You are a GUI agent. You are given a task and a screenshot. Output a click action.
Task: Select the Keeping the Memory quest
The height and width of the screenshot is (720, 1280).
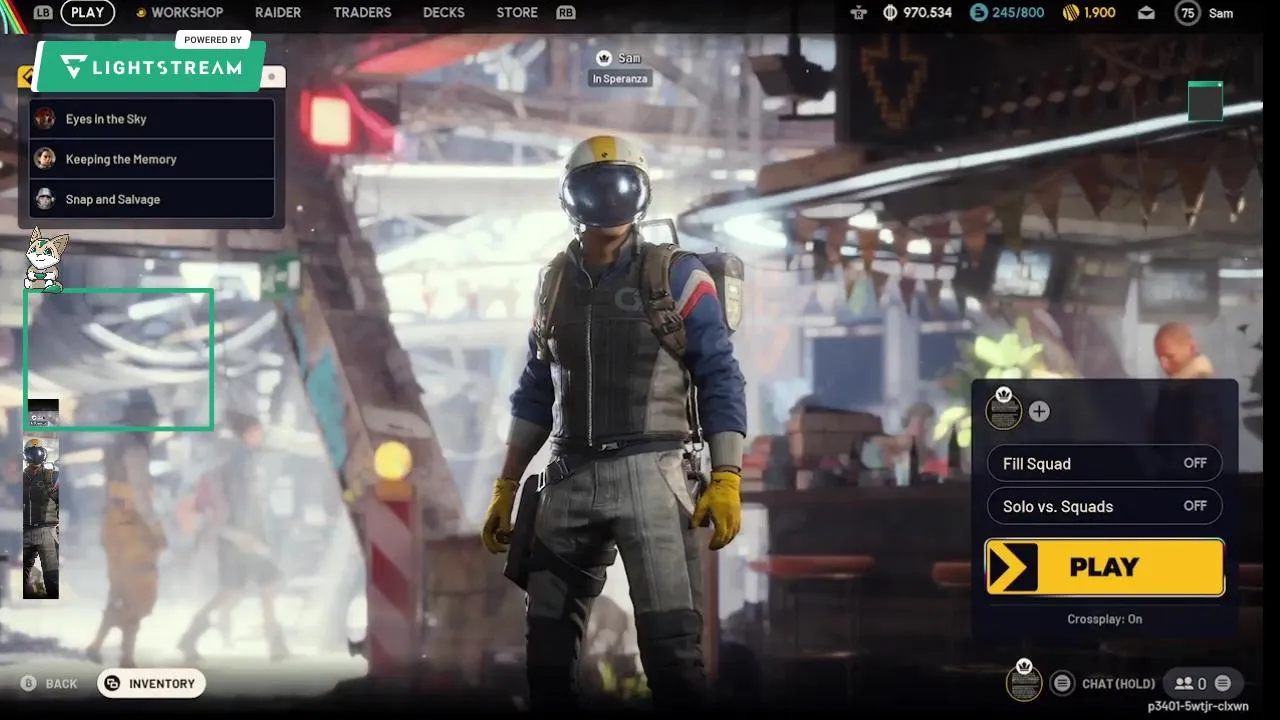(152, 159)
